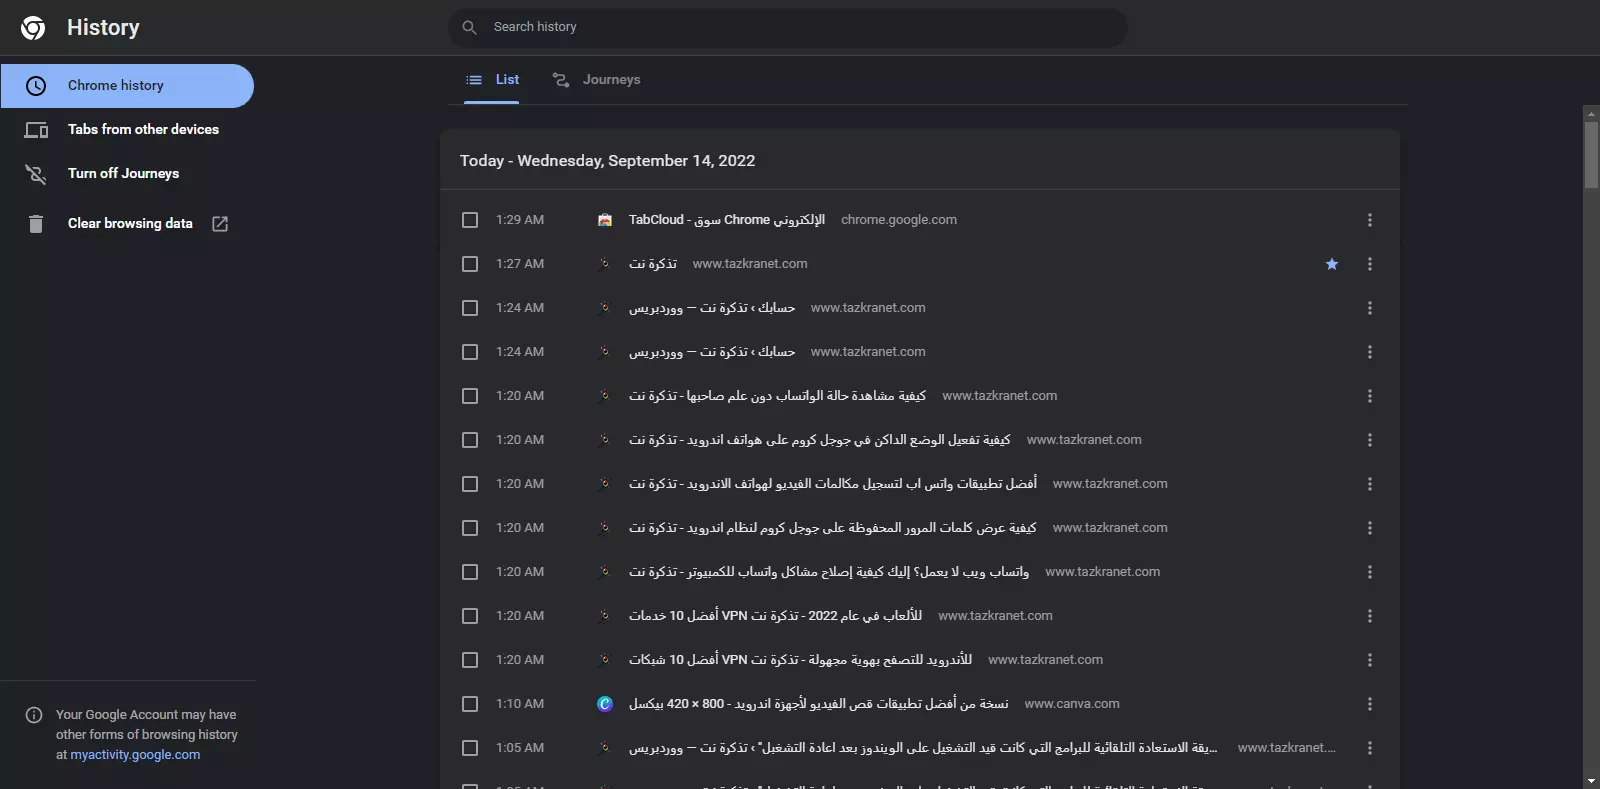Open the 1:27 AM bookmarked tazkranet entry
1600x789 pixels.
click(x=653, y=264)
